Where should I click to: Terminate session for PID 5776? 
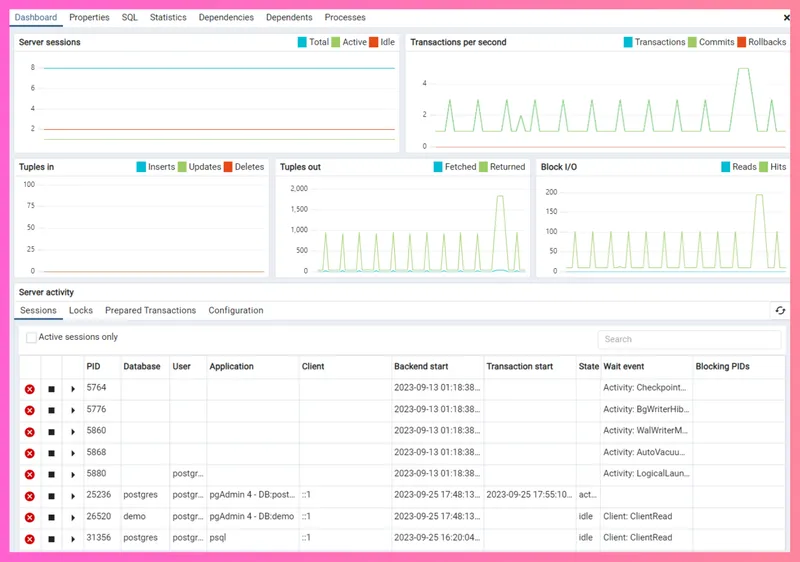point(30,411)
